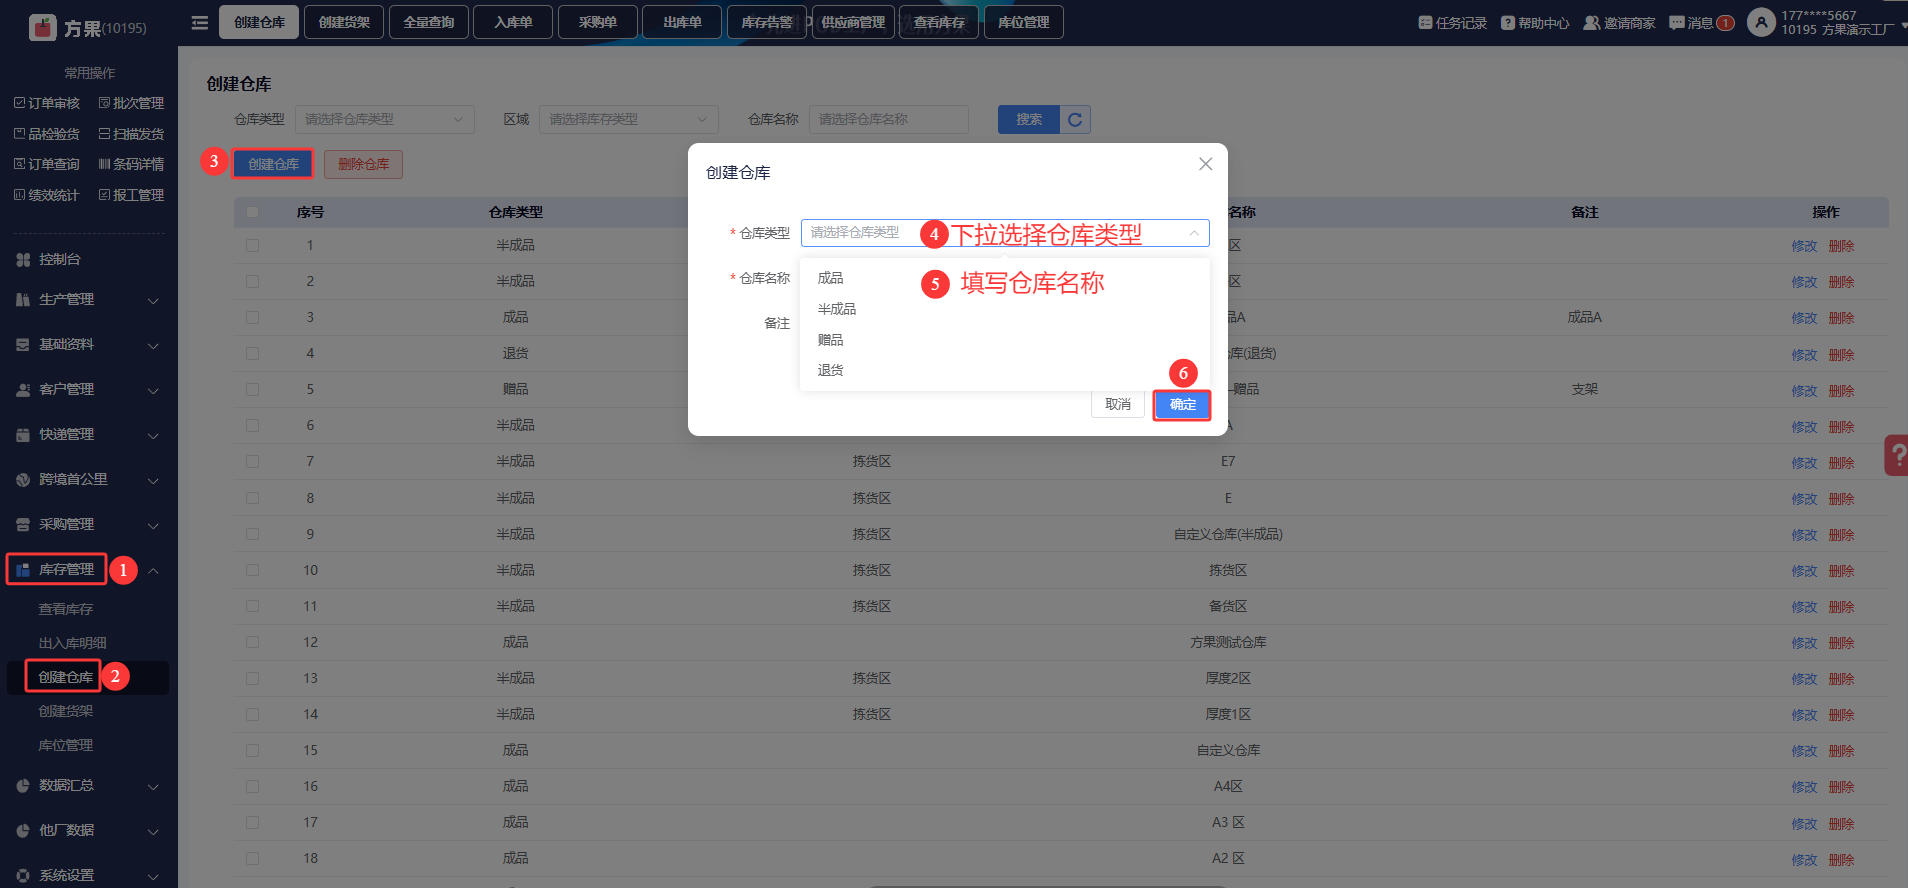
Task: Click the 采购管理 sidebar icon
Action: [x=23, y=525]
